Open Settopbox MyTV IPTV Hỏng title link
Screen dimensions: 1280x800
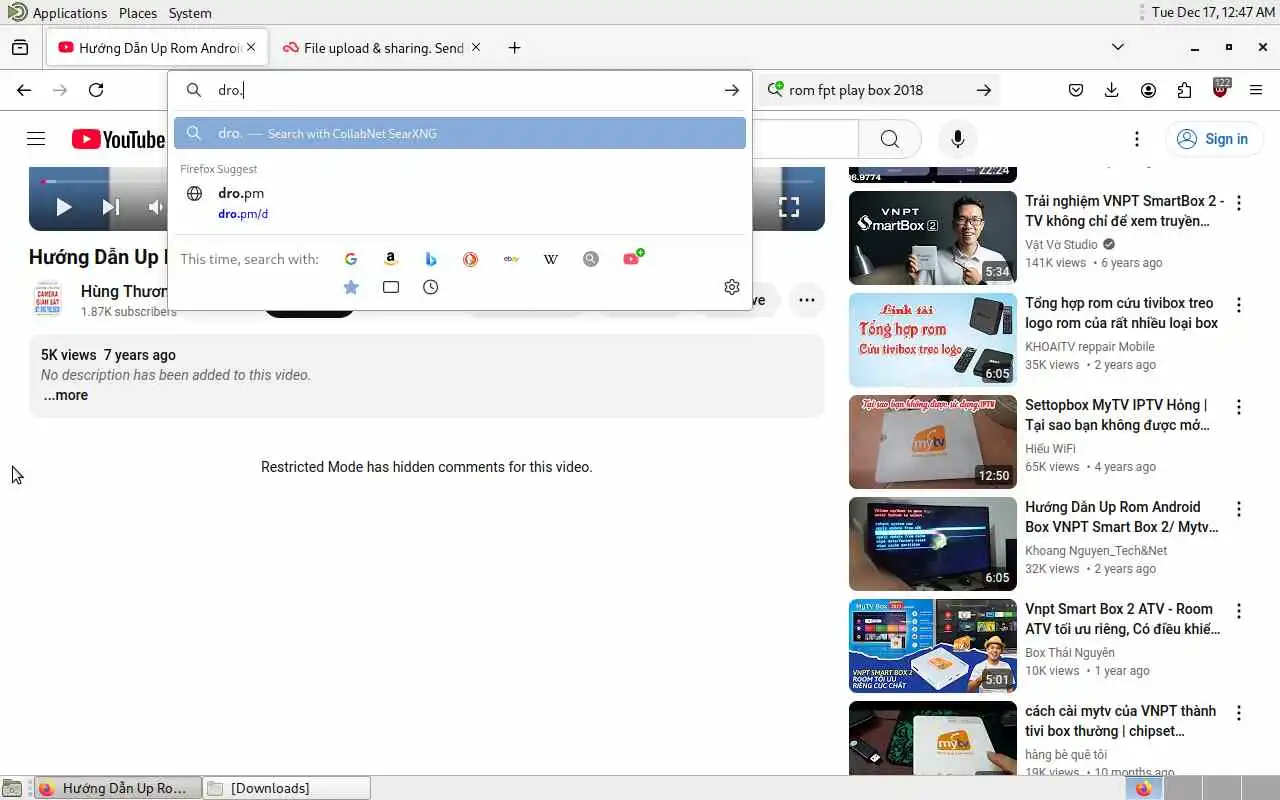coord(1117,415)
